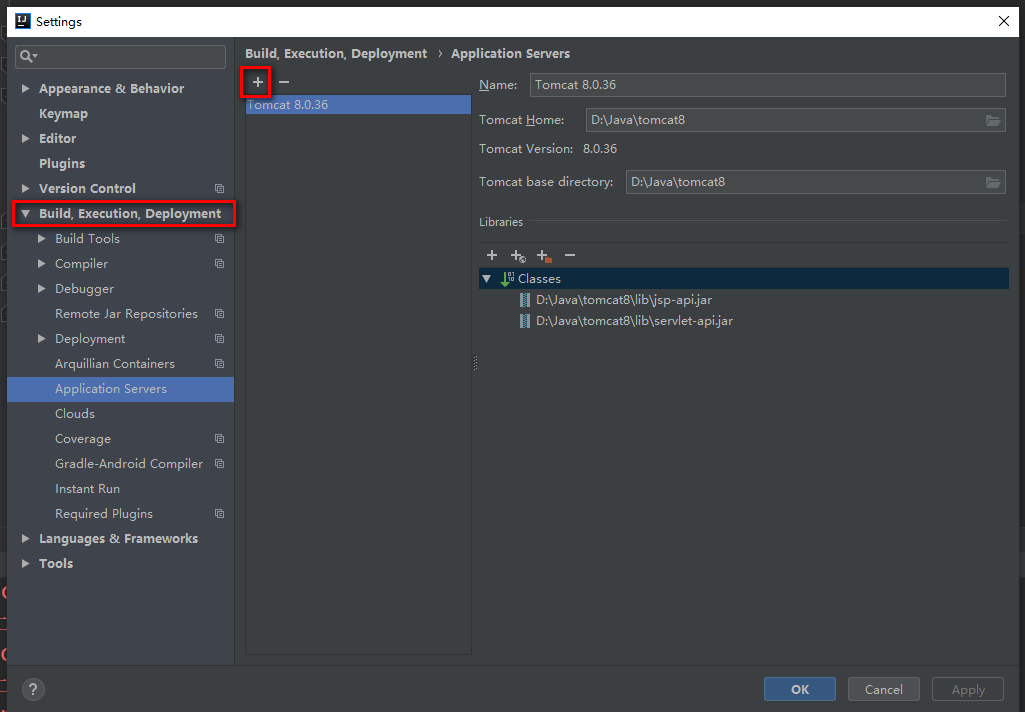Screen dimensions: 1025x712
Task: Click the attach-URL plus icon in Libraries
Action: [x=518, y=256]
